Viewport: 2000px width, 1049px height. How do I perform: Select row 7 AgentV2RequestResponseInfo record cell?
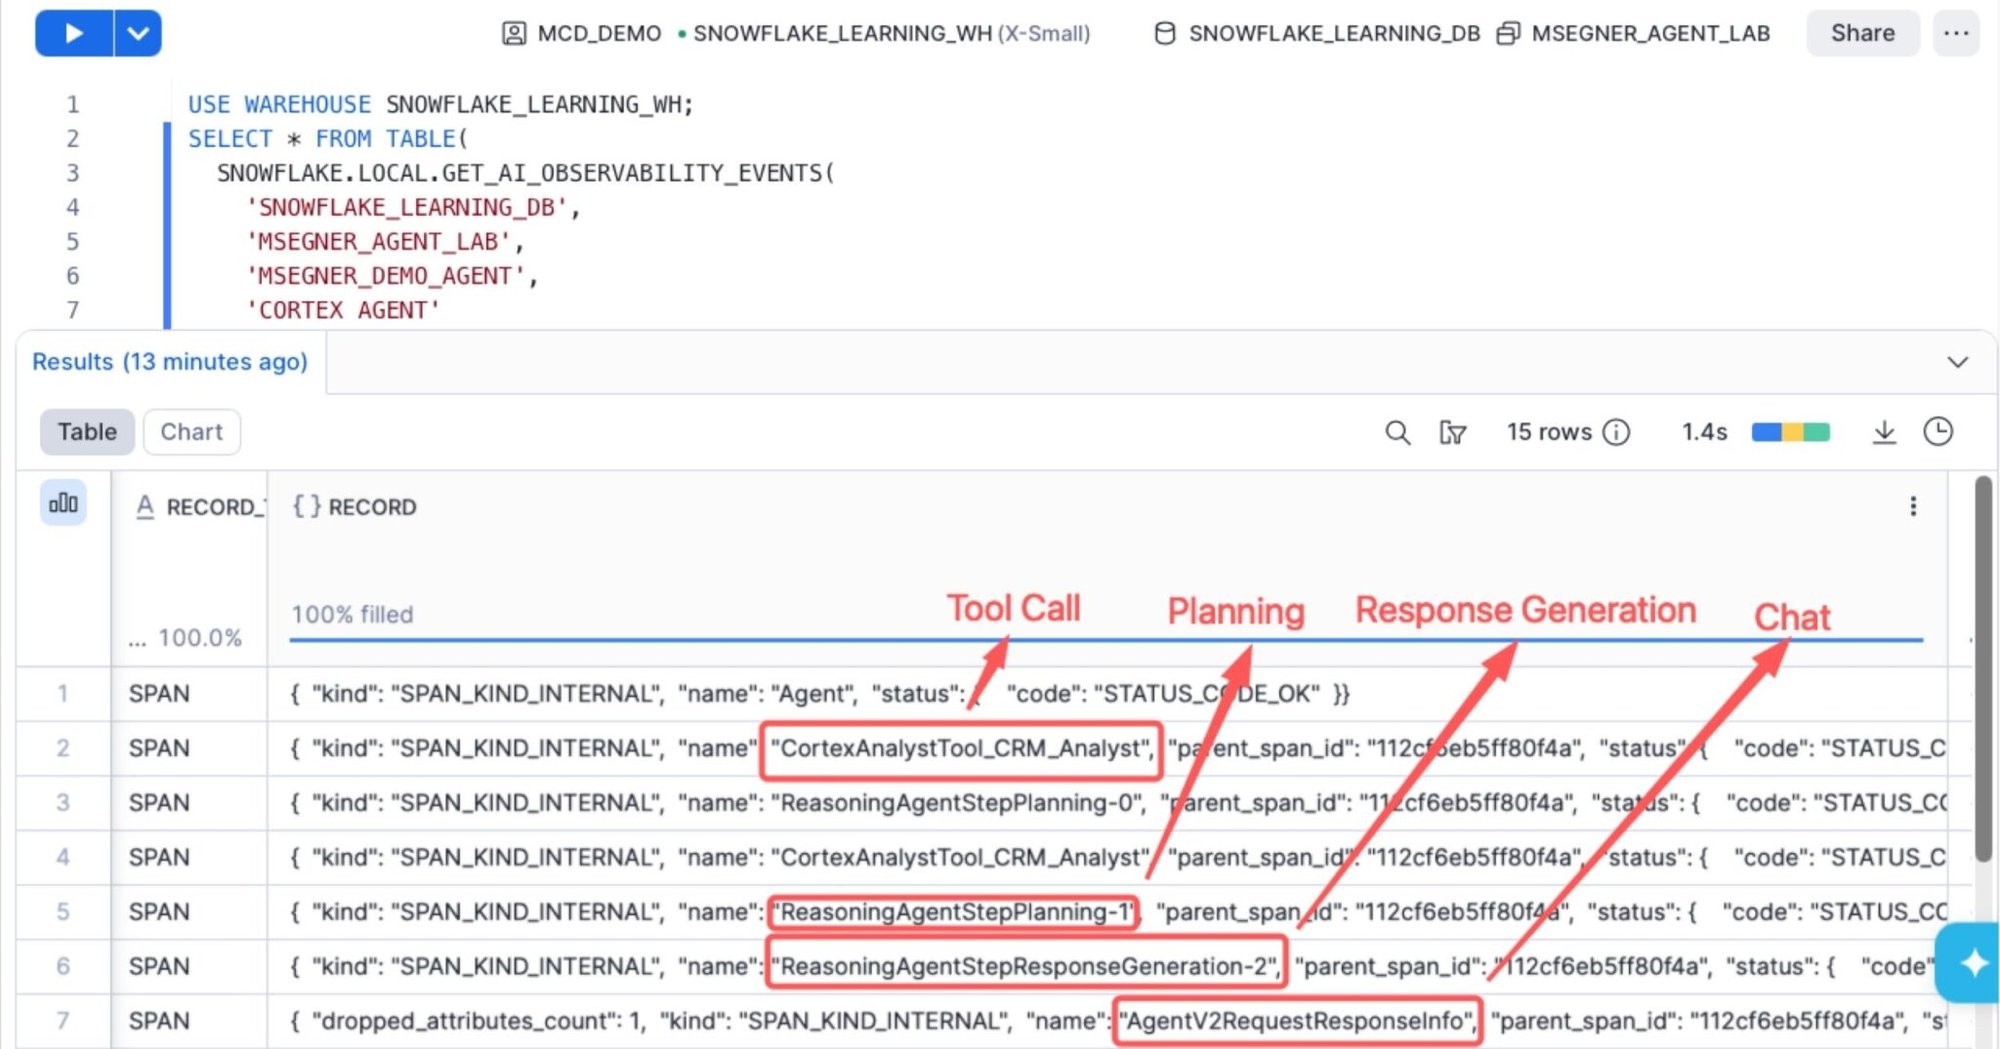(x=1107, y=1021)
